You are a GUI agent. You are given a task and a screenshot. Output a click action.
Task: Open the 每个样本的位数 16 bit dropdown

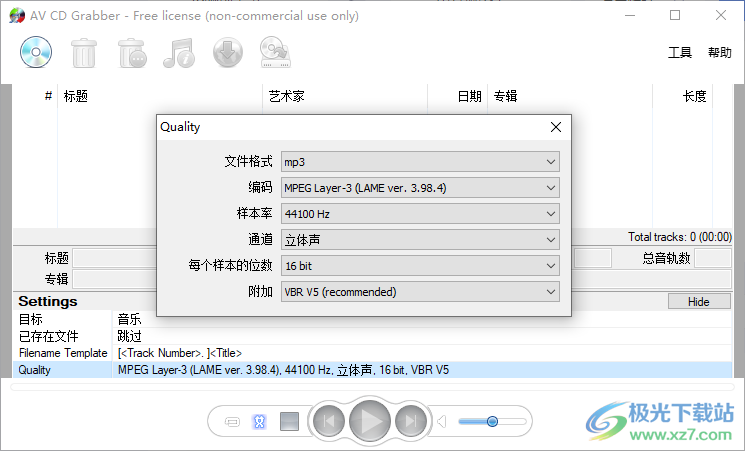420,266
